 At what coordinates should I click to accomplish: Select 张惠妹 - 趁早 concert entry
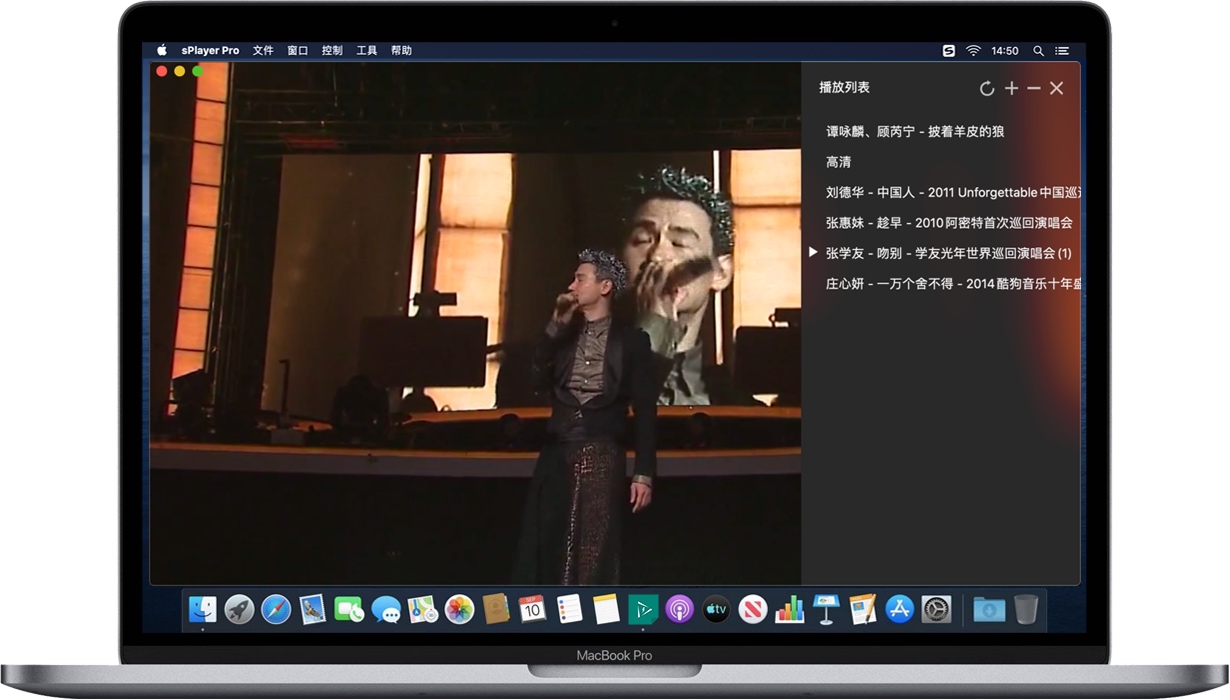coord(948,223)
